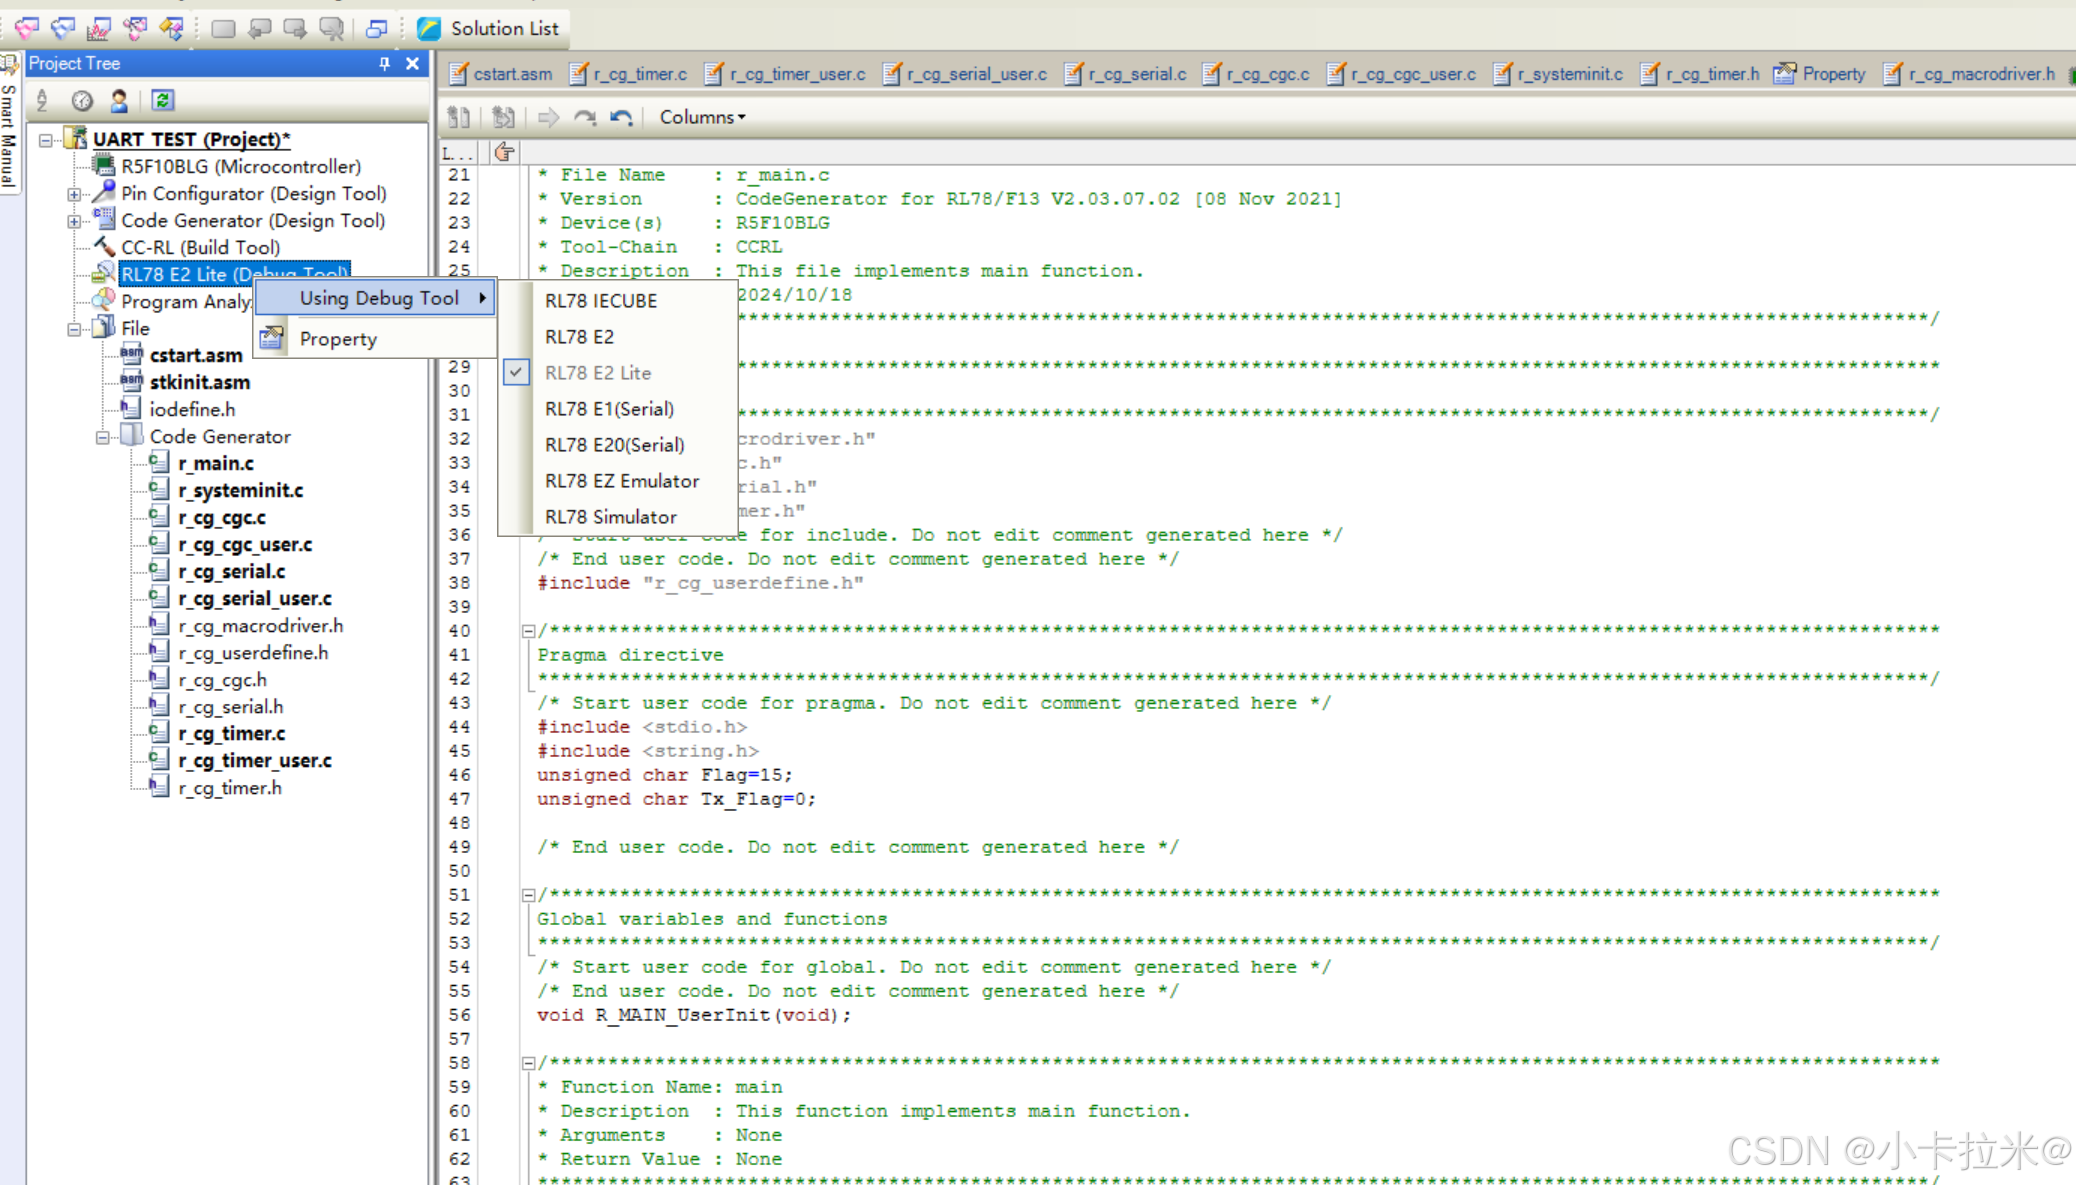The height and width of the screenshot is (1185, 2076).
Task: Click the blue undo arrow in editor toolbar
Action: coord(621,117)
